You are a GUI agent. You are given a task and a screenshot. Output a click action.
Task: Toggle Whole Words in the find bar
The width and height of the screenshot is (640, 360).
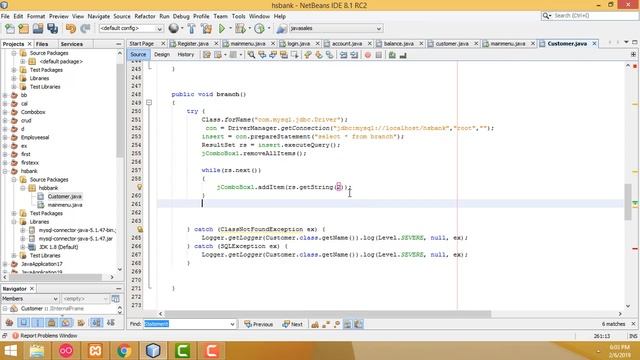(x=326, y=324)
